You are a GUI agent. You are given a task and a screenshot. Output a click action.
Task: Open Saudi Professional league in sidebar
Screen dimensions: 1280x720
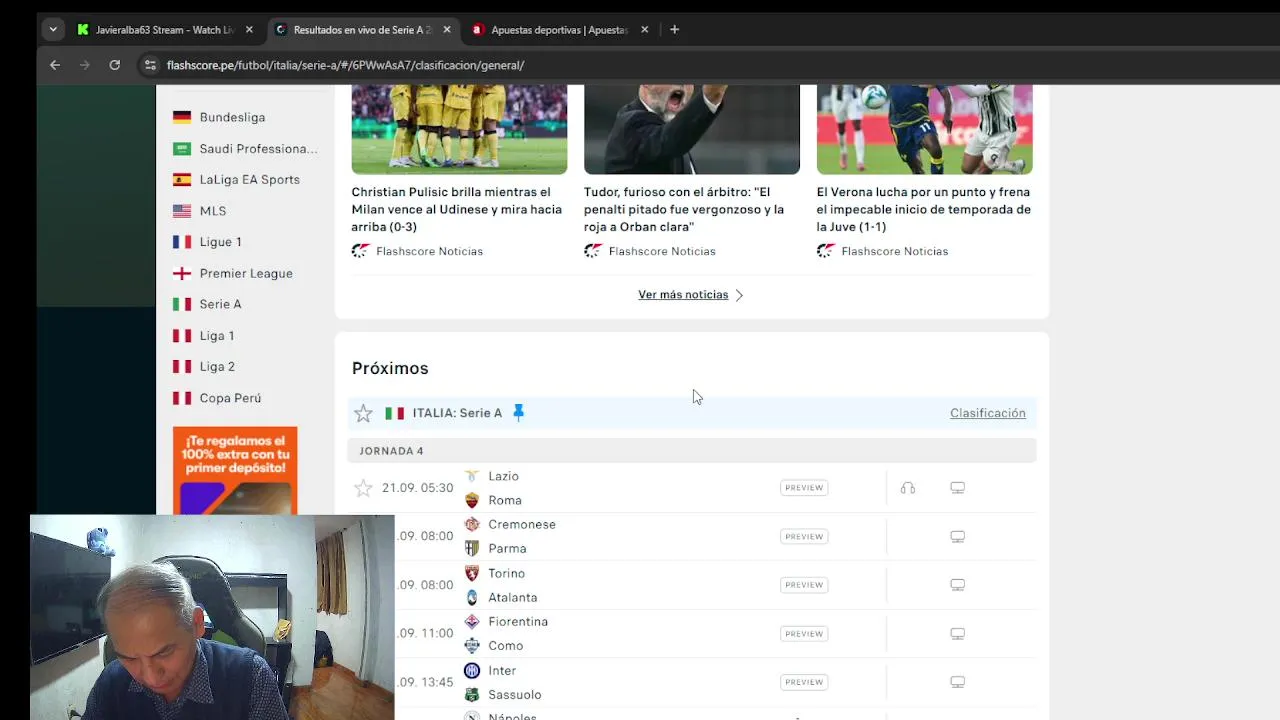258,149
